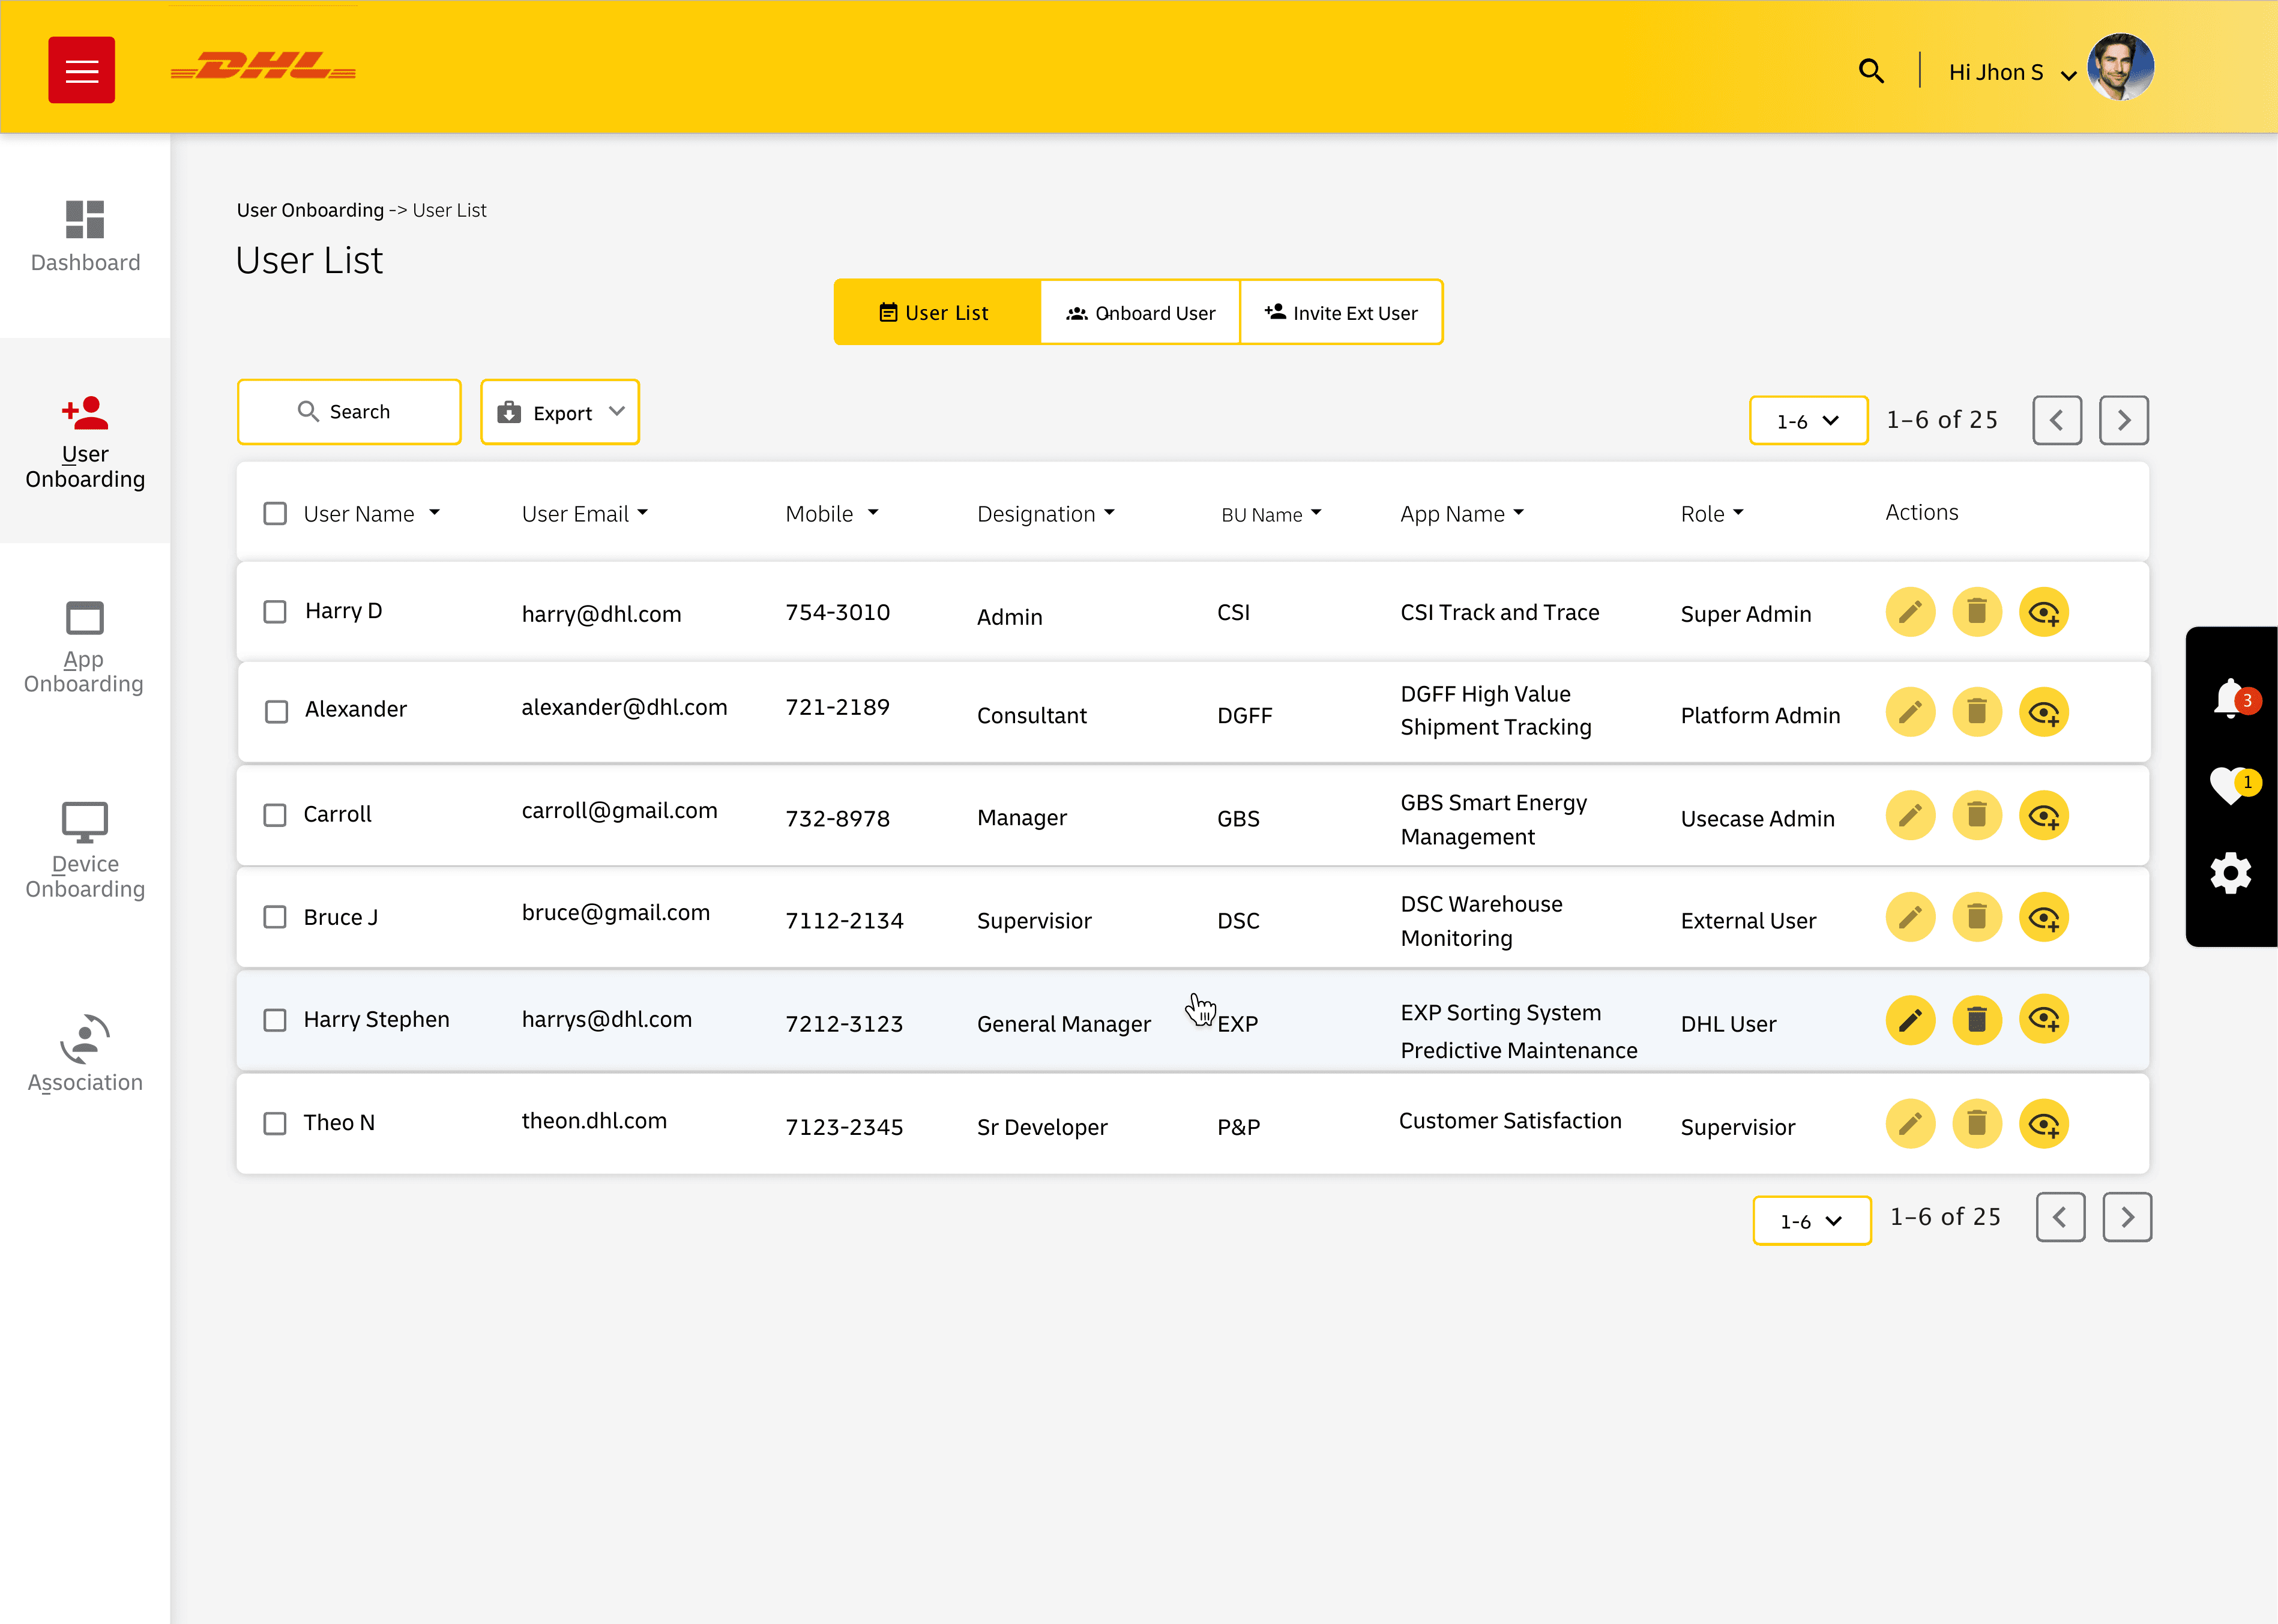
Task: Open Association in sidebar
Action: pyautogui.click(x=85, y=1054)
